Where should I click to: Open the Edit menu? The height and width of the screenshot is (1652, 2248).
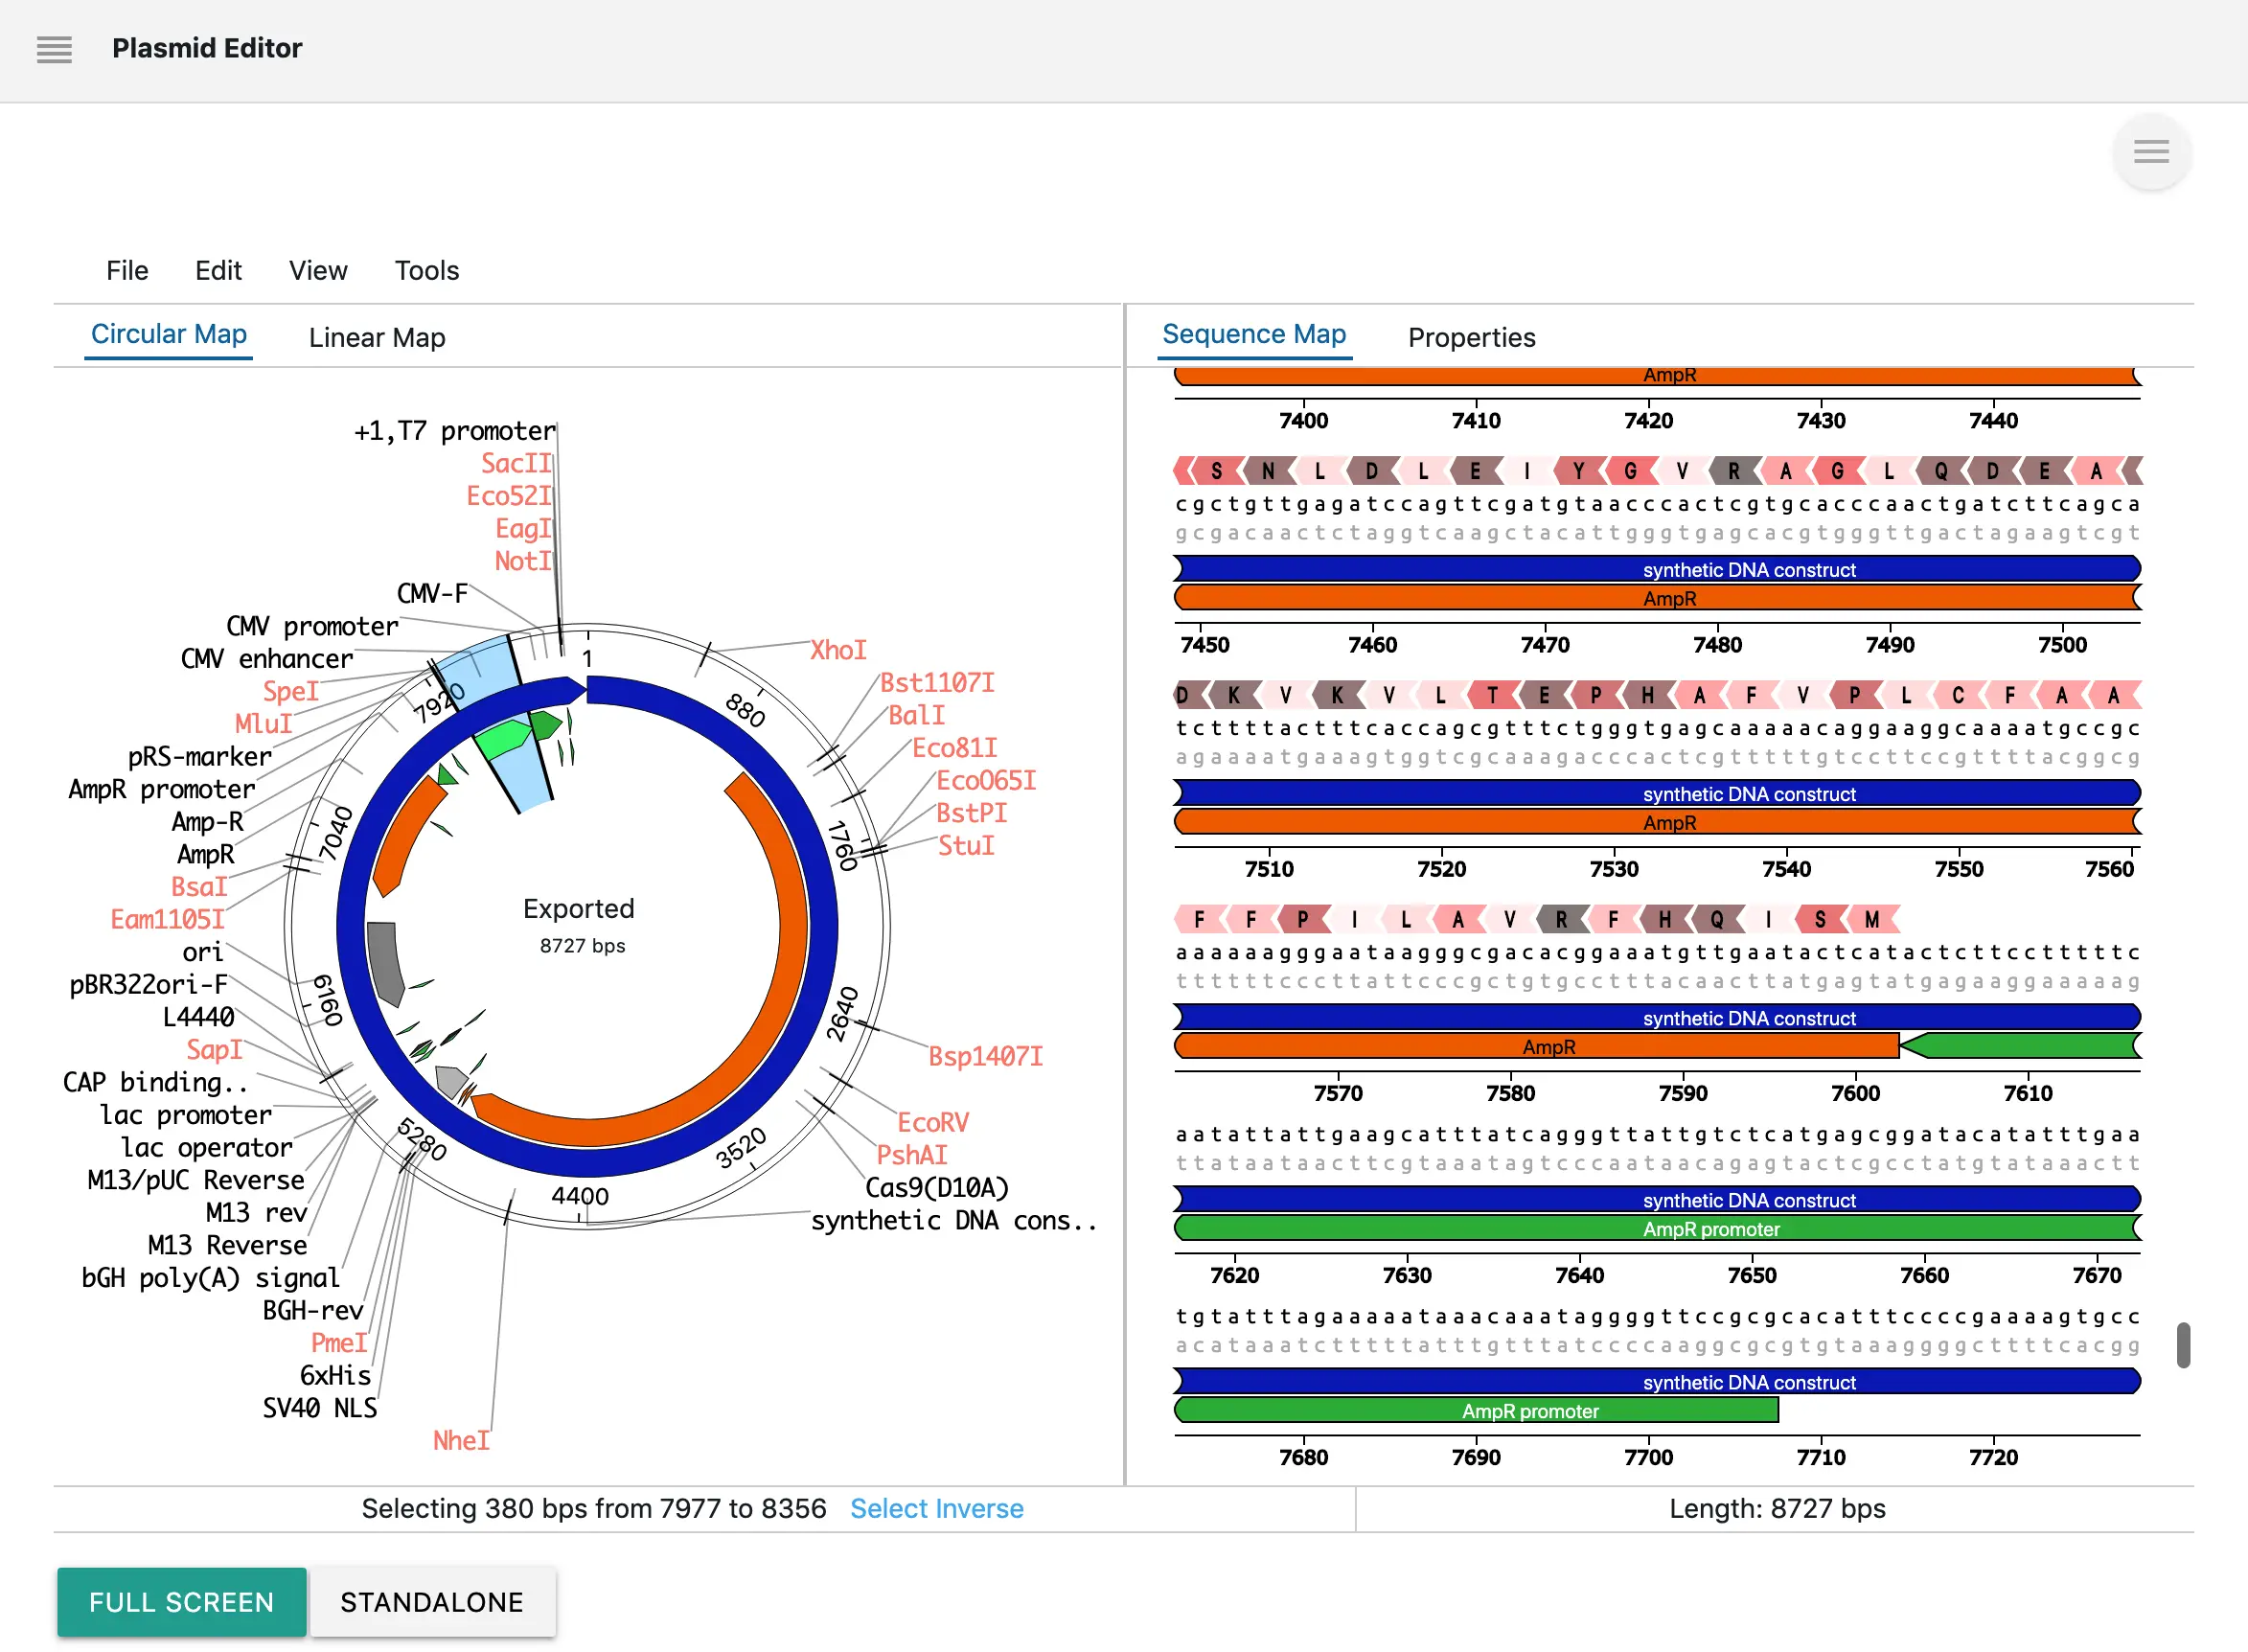(x=218, y=271)
